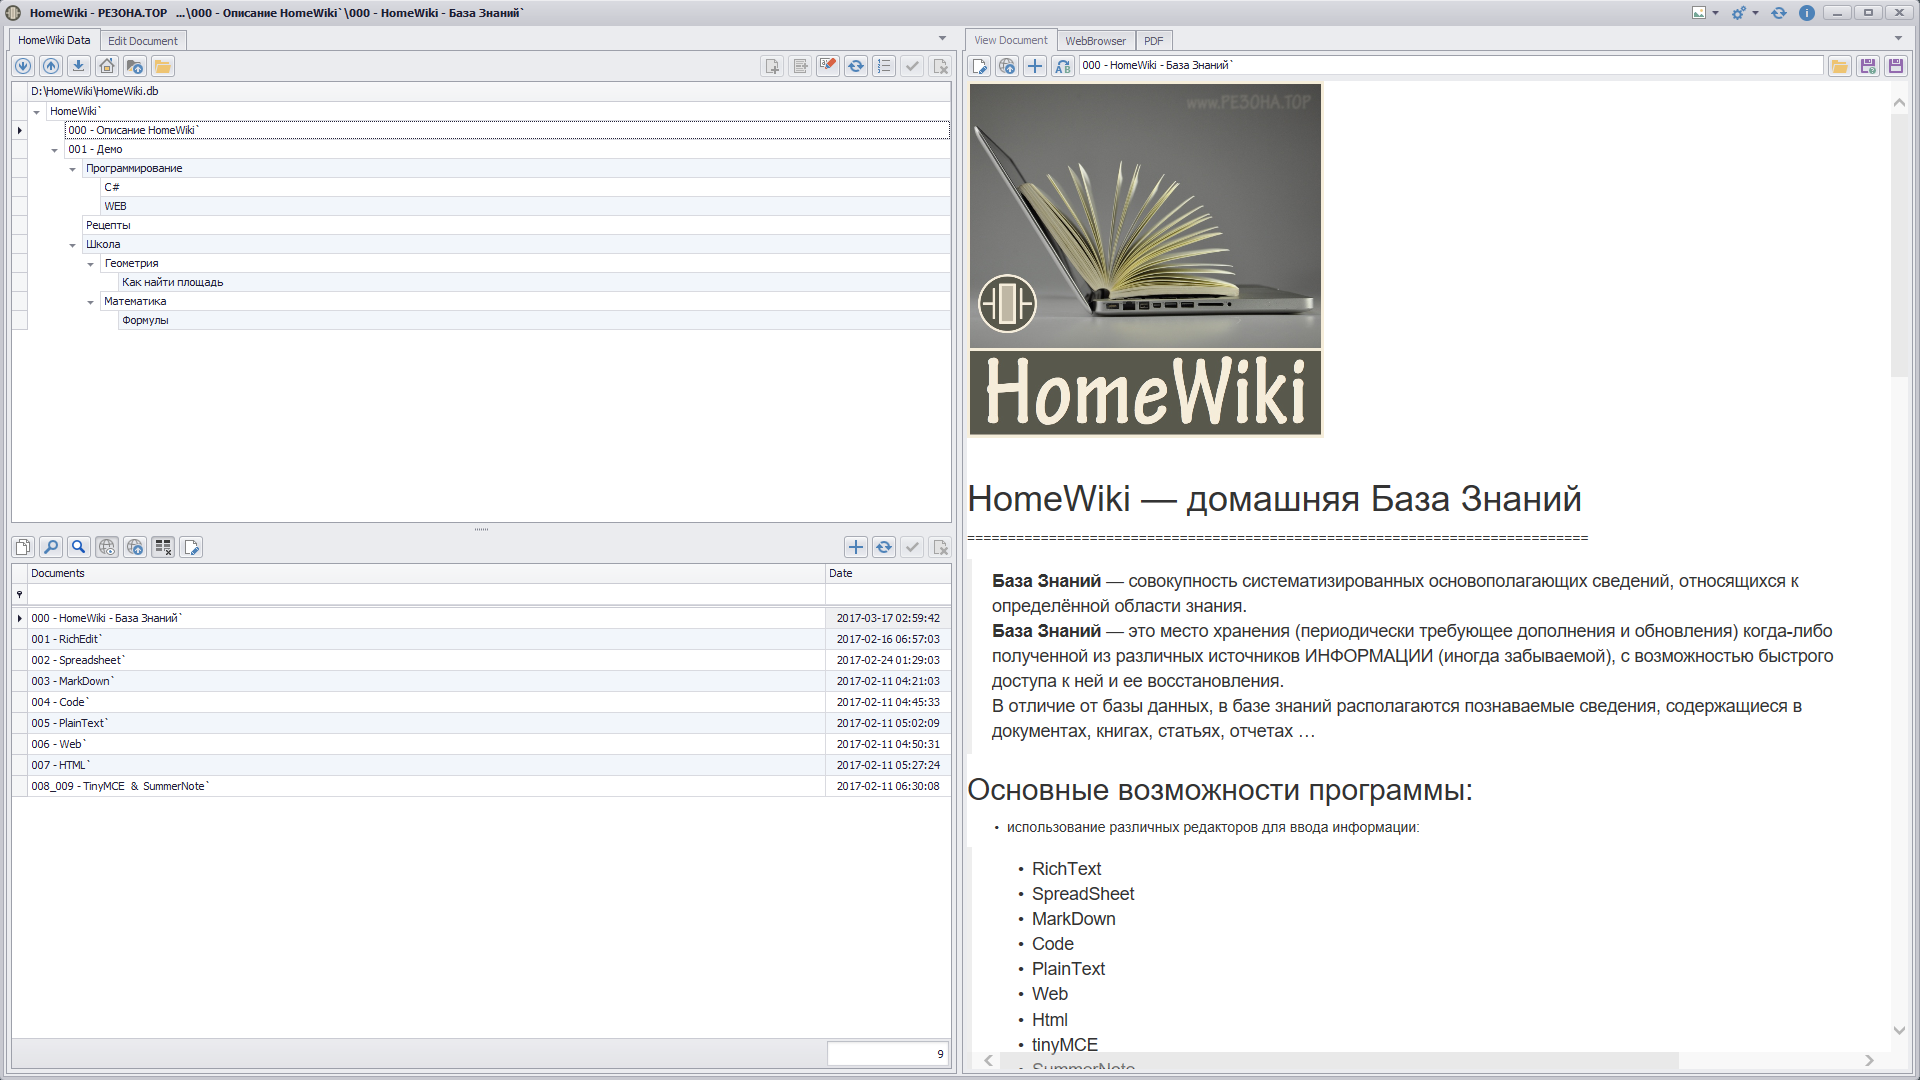Select the 000 - Описание HomeWiki` tree item
Image resolution: width=1920 pixels, height=1080 pixels.
point(507,130)
